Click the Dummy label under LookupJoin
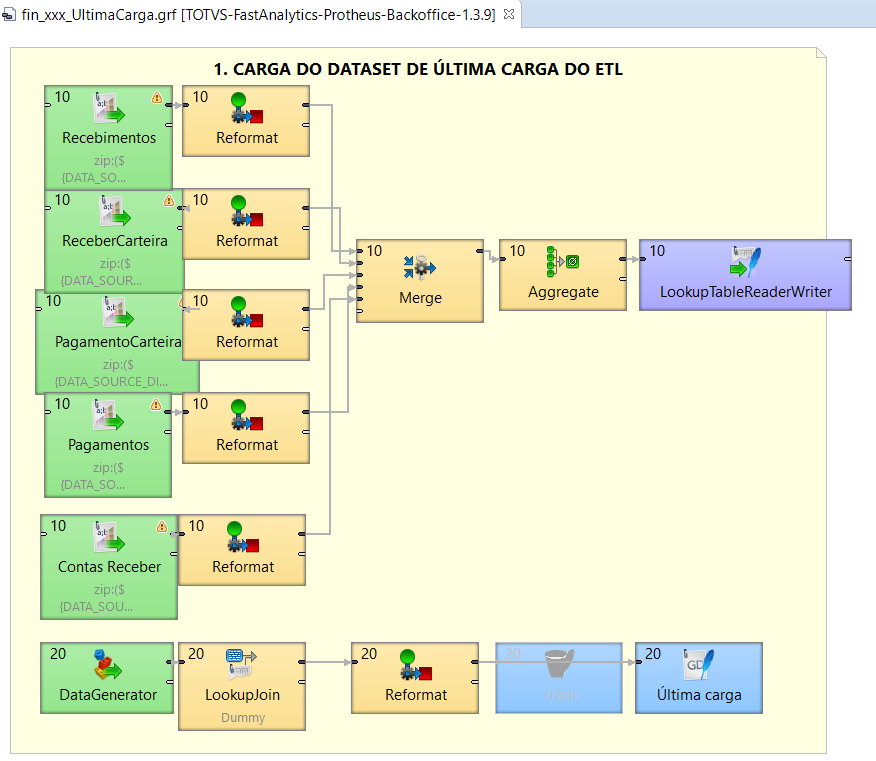 (241, 717)
